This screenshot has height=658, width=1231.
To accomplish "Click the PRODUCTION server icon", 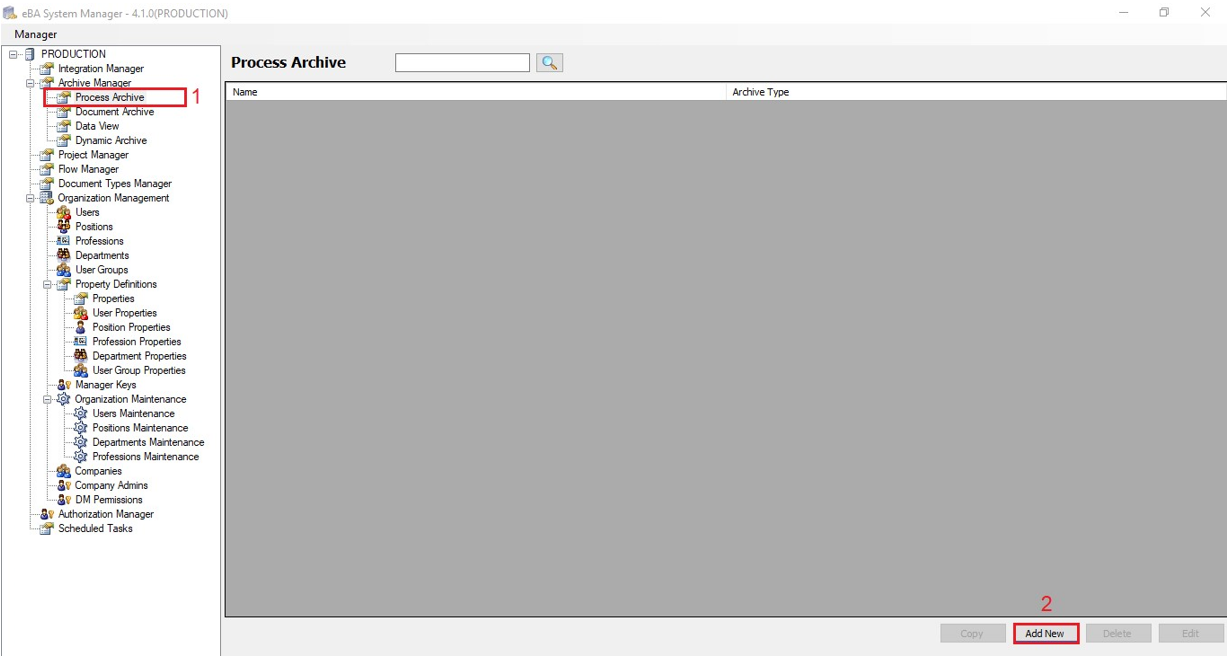I will coord(29,54).
